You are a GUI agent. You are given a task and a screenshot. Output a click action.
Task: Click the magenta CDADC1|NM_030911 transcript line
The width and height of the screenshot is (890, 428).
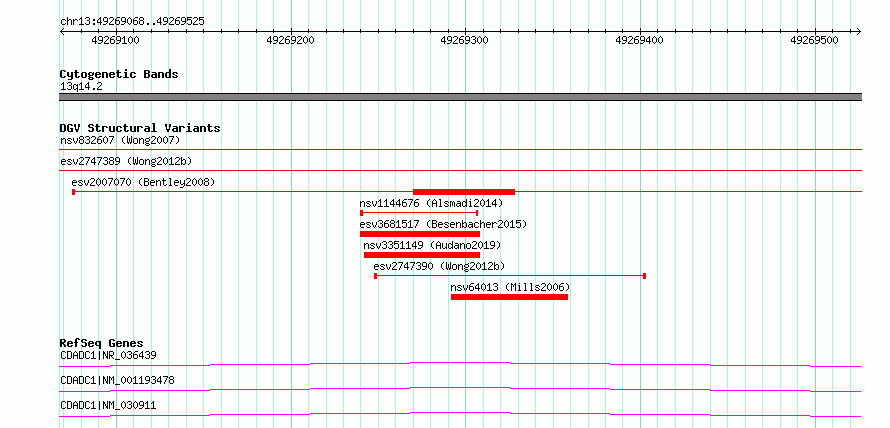click(460, 414)
